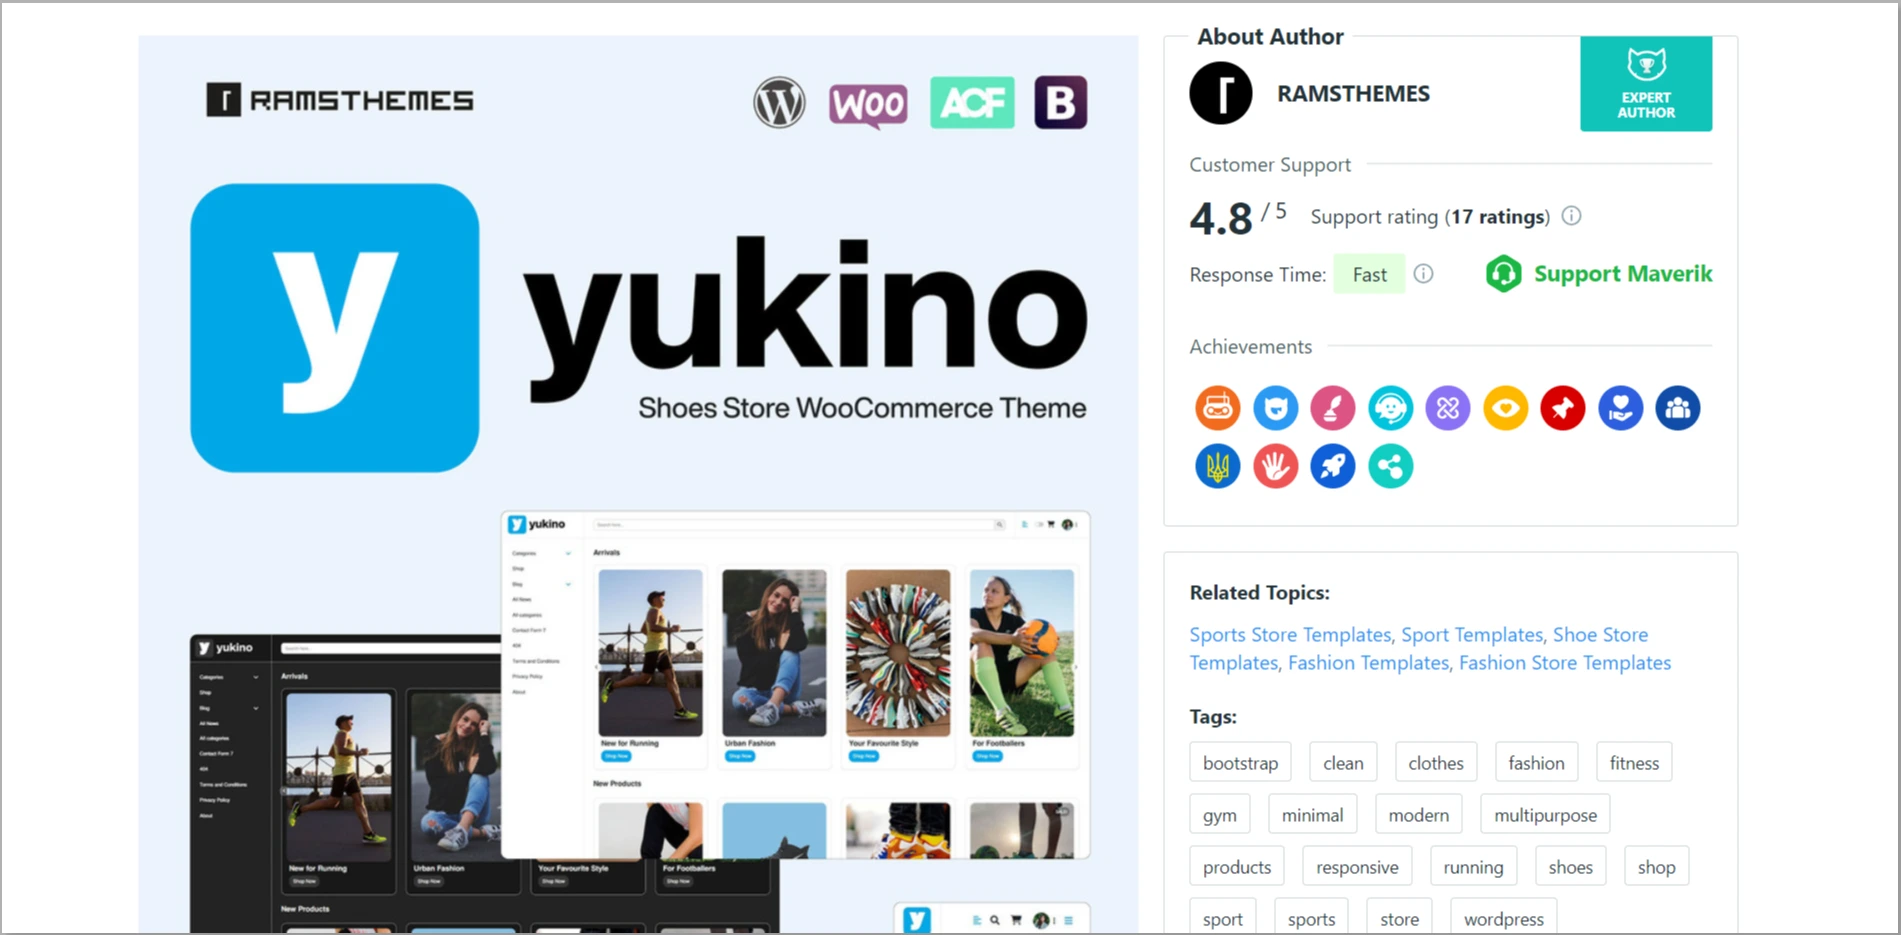Open the RAMSTHEMES author avatar
The height and width of the screenshot is (935, 1901).
(1220, 93)
